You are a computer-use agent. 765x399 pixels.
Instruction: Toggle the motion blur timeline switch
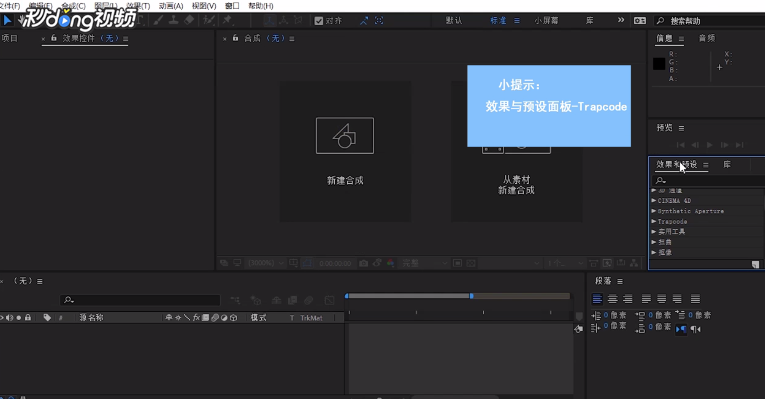(x=308, y=300)
